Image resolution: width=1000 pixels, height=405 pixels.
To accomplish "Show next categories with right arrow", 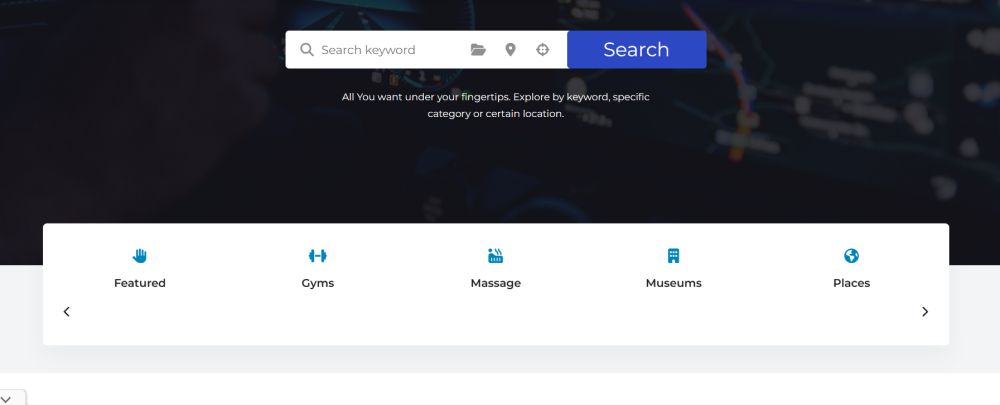I will (925, 312).
